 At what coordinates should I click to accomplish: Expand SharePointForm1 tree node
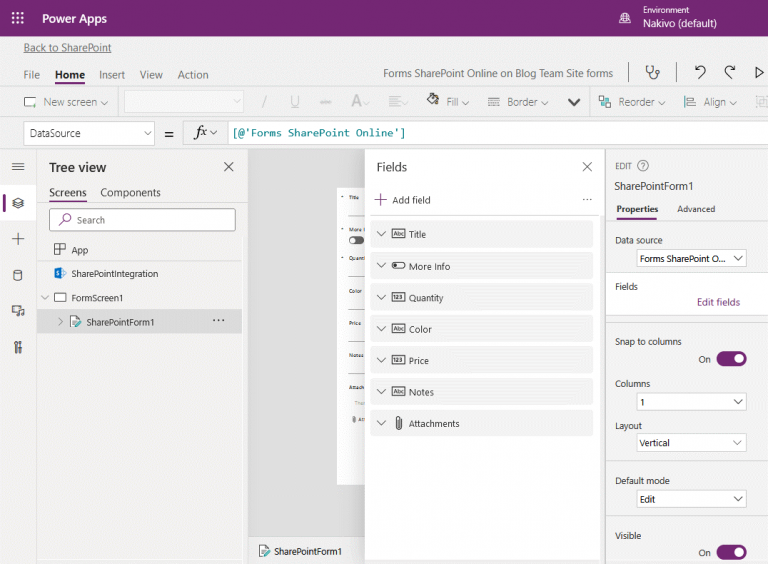[x=60, y=322]
